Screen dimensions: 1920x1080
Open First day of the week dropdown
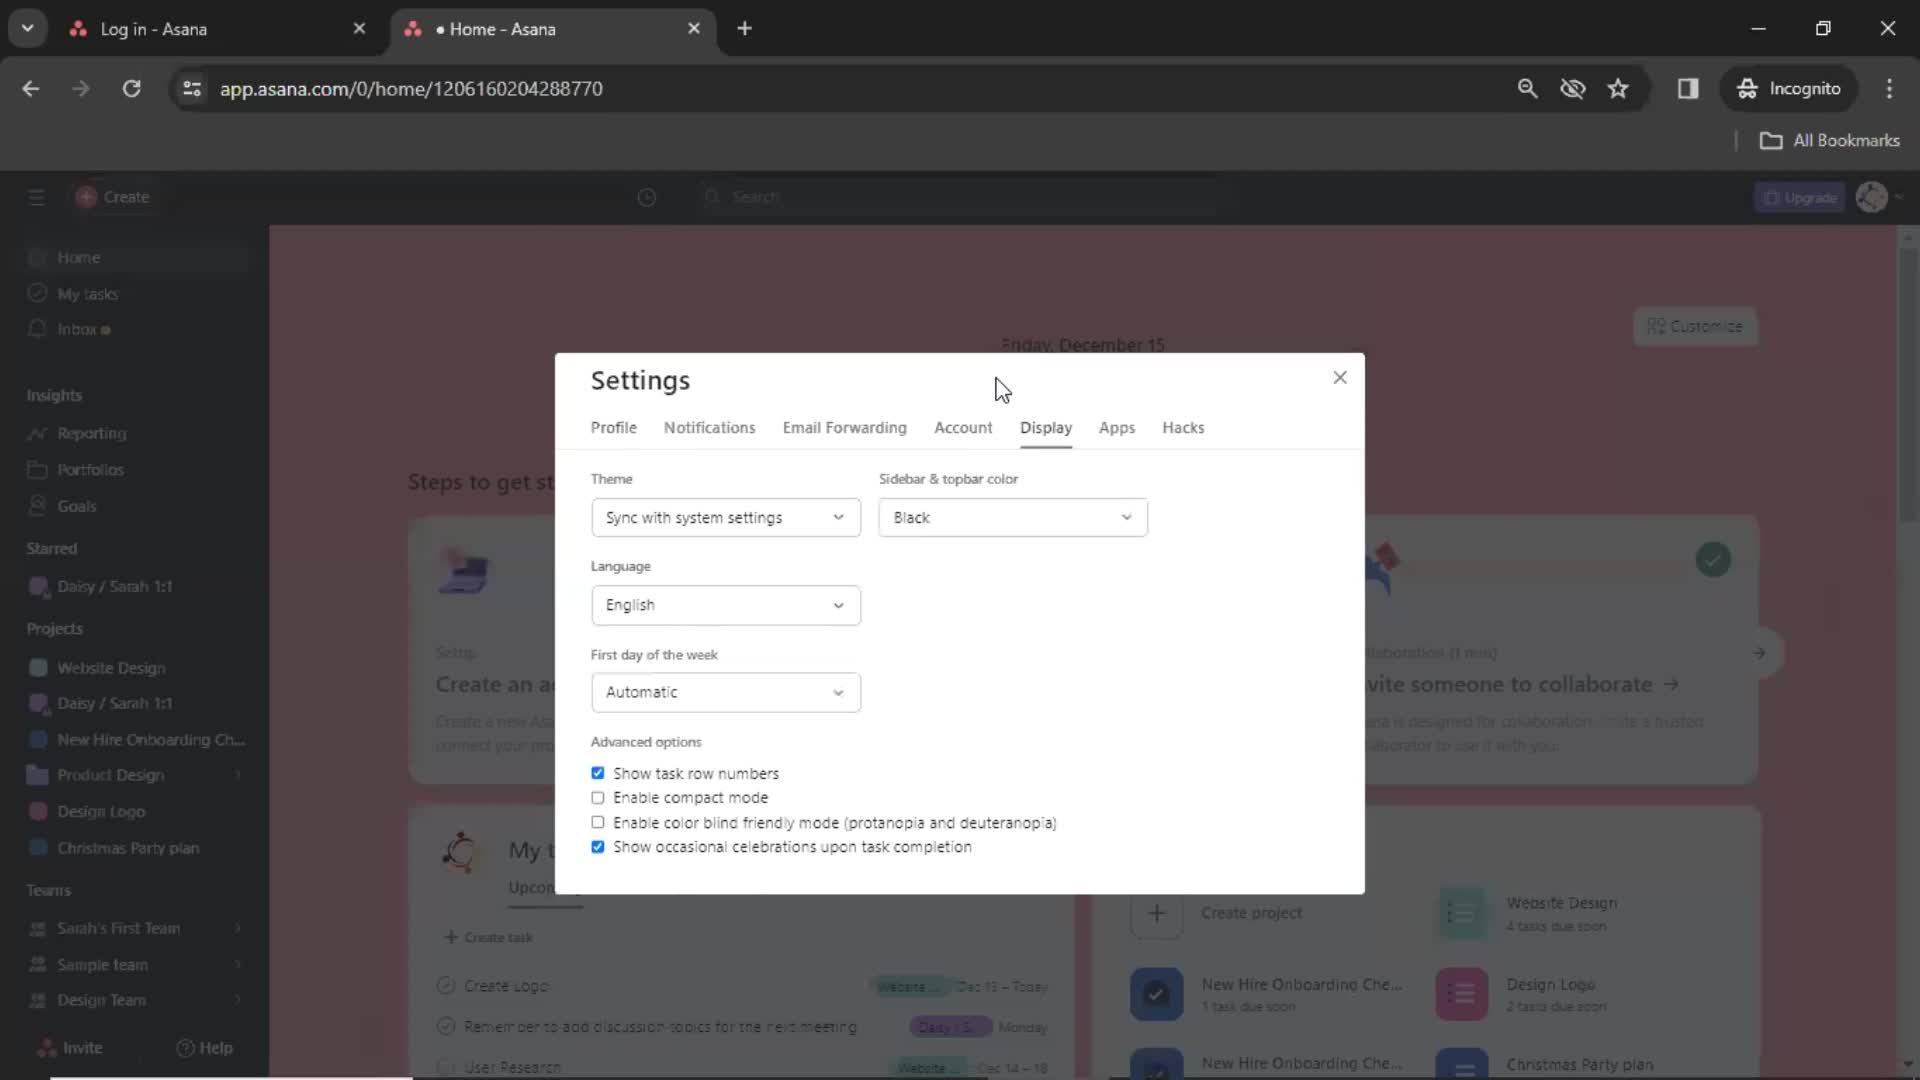(x=725, y=692)
